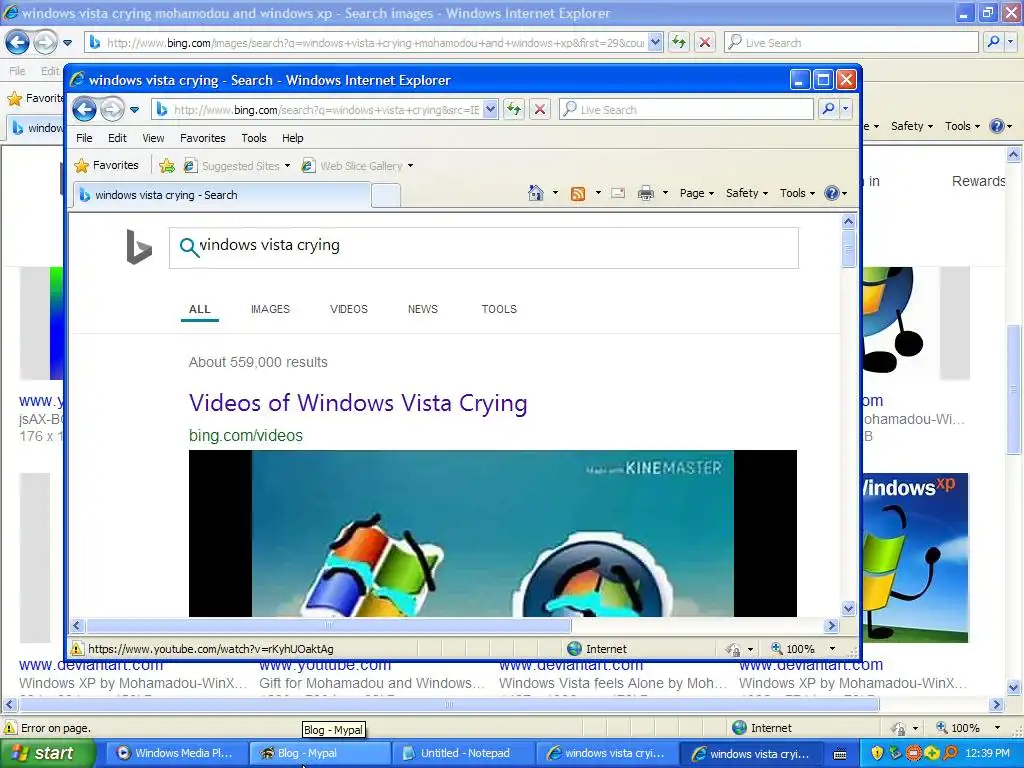The width and height of the screenshot is (1024, 768).
Task: Click privacy lock icon in front status bar
Action: pyautogui.click(x=733, y=649)
